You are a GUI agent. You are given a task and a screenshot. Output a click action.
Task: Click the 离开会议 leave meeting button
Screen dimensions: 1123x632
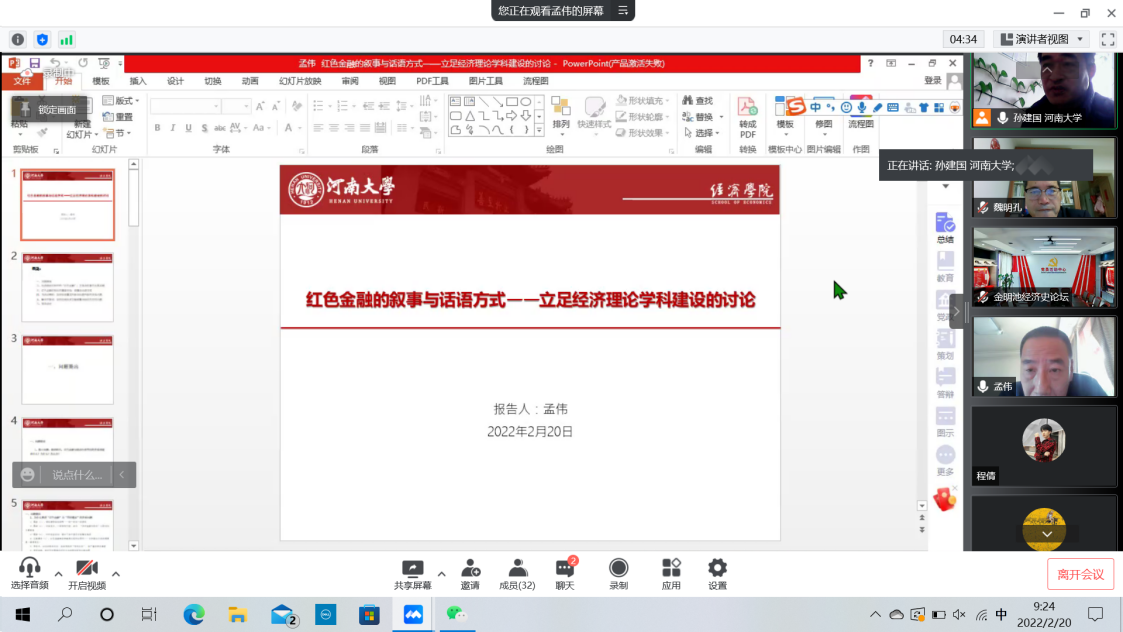coord(1080,574)
